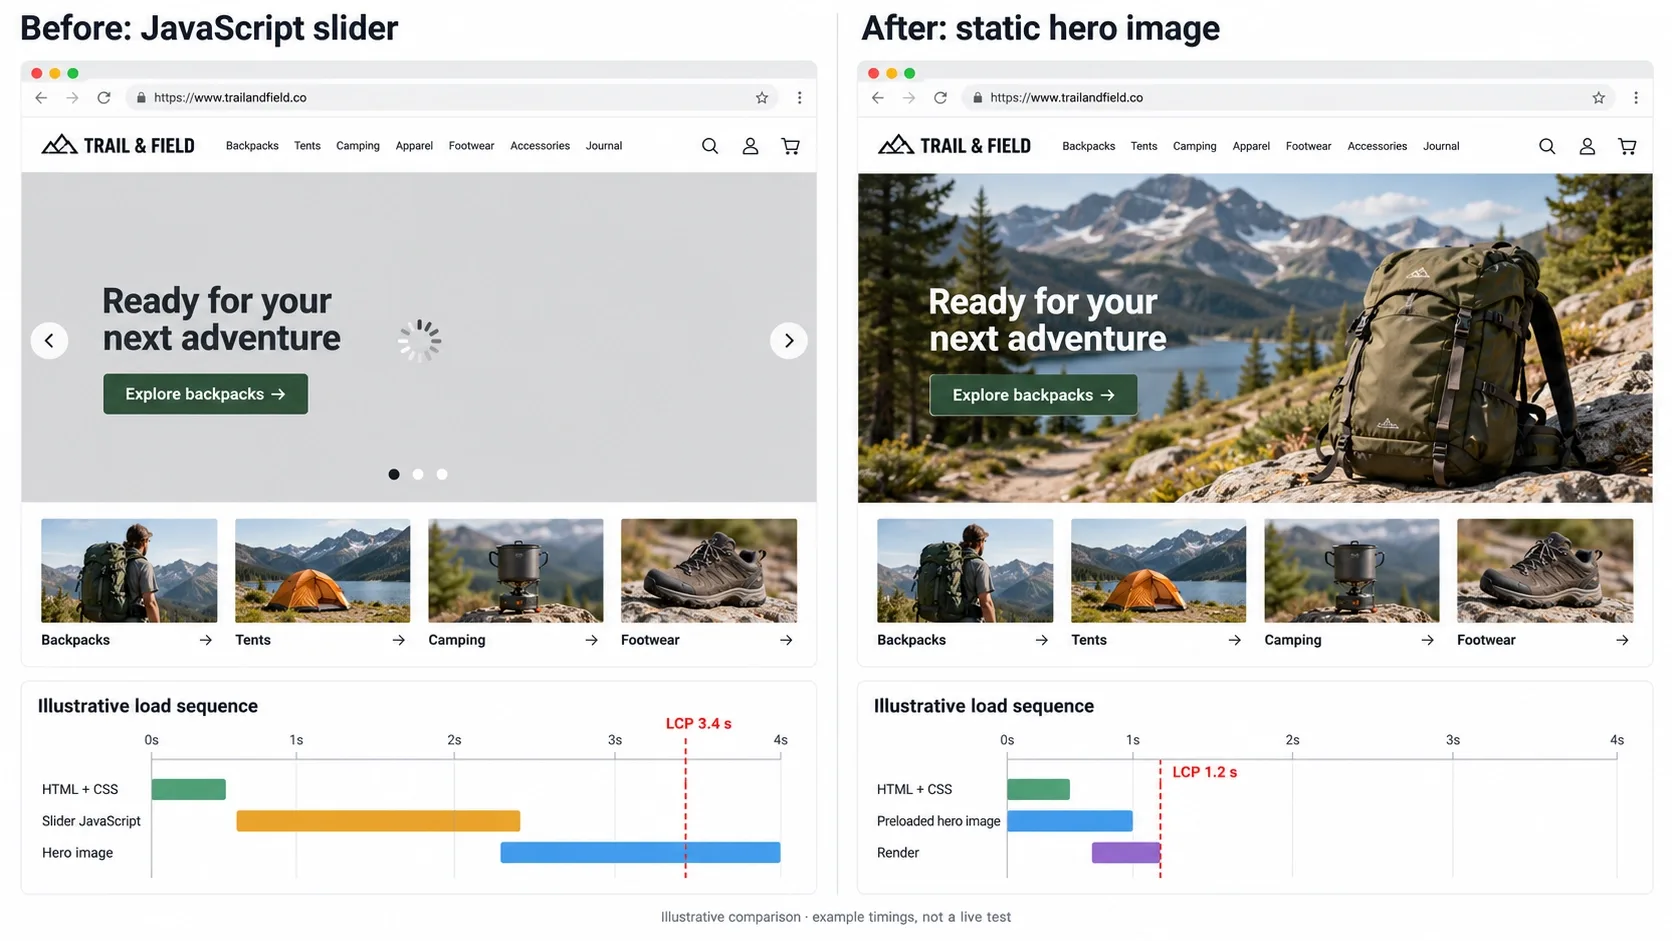Bookmark star in After browser address bar
The width and height of the screenshot is (1672, 941).
pos(1598,97)
